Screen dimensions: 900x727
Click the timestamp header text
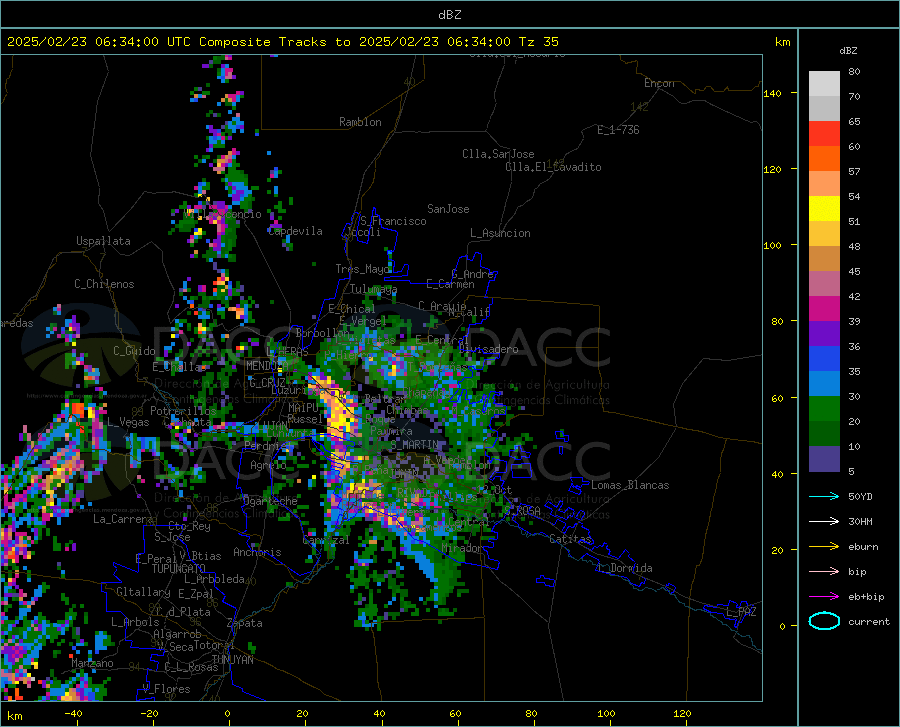282,42
